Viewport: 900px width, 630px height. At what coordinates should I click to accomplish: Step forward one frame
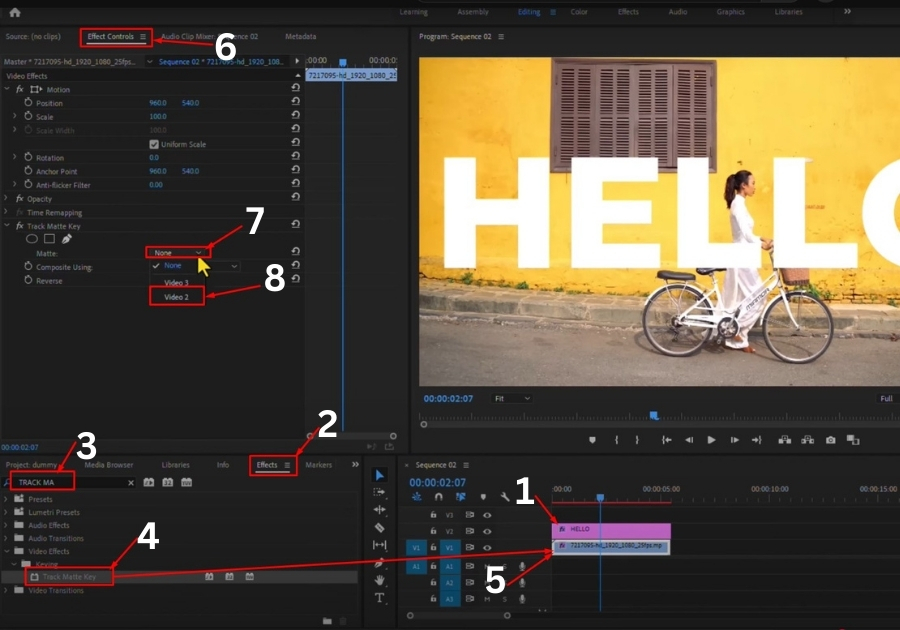coord(734,440)
